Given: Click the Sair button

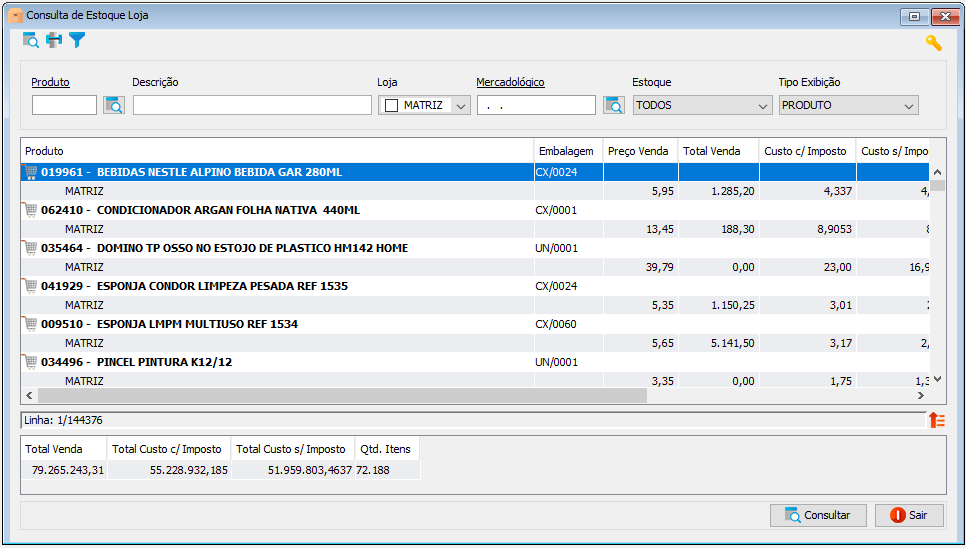Looking at the screenshot, I should 909,515.
